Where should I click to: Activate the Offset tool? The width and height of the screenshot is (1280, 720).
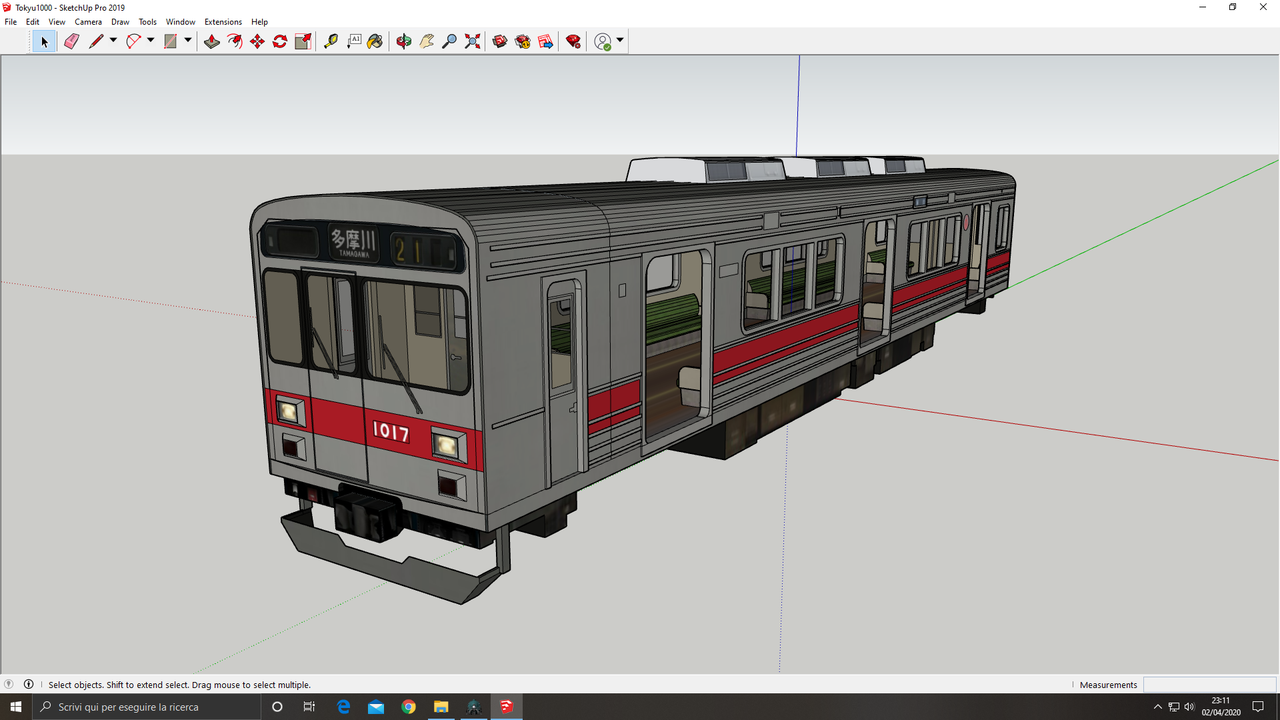click(235, 41)
